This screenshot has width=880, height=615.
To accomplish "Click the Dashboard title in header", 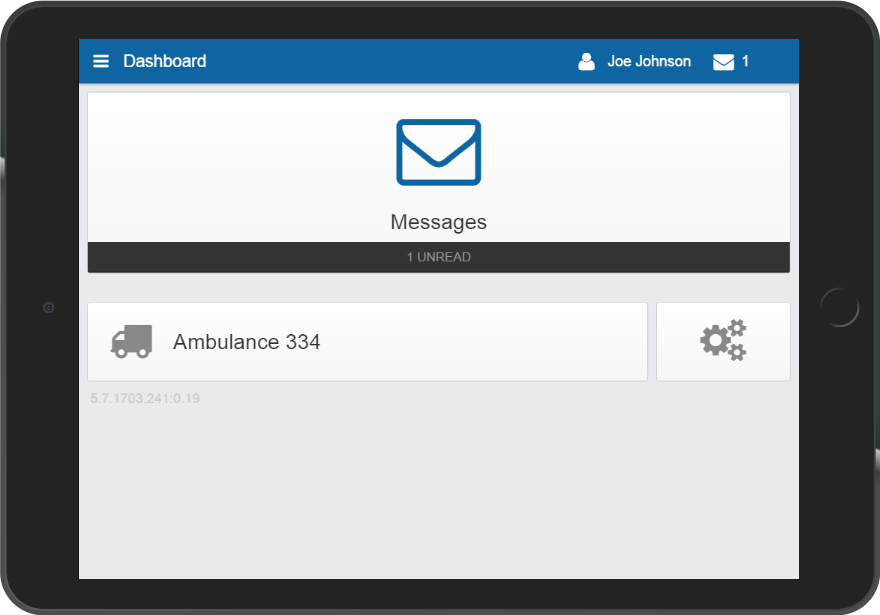I will (164, 61).
